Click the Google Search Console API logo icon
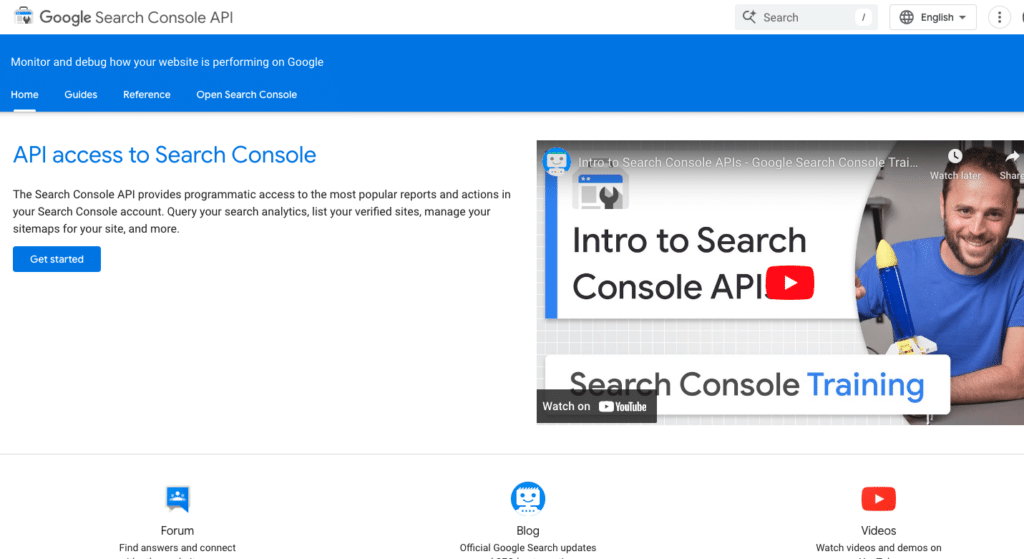Image resolution: width=1024 pixels, height=559 pixels. point(24,16)
